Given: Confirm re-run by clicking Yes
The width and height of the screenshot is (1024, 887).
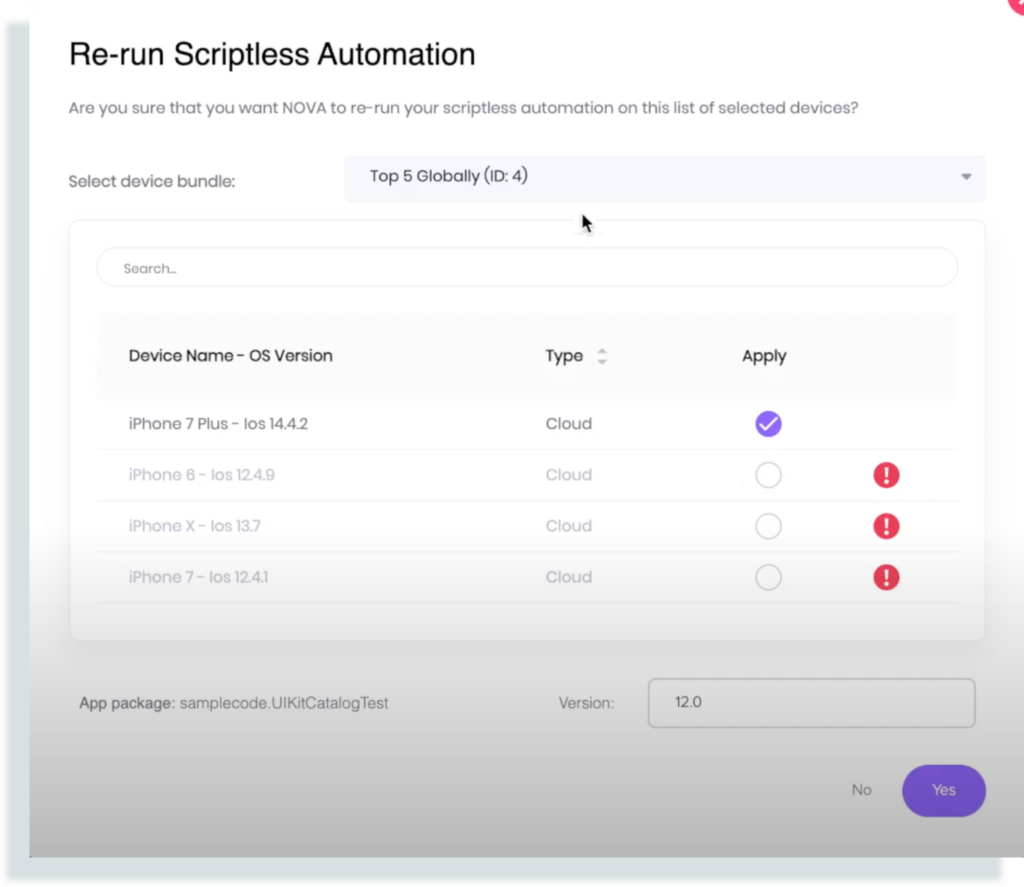Looking at the screenshot, I should click(943, 790).
